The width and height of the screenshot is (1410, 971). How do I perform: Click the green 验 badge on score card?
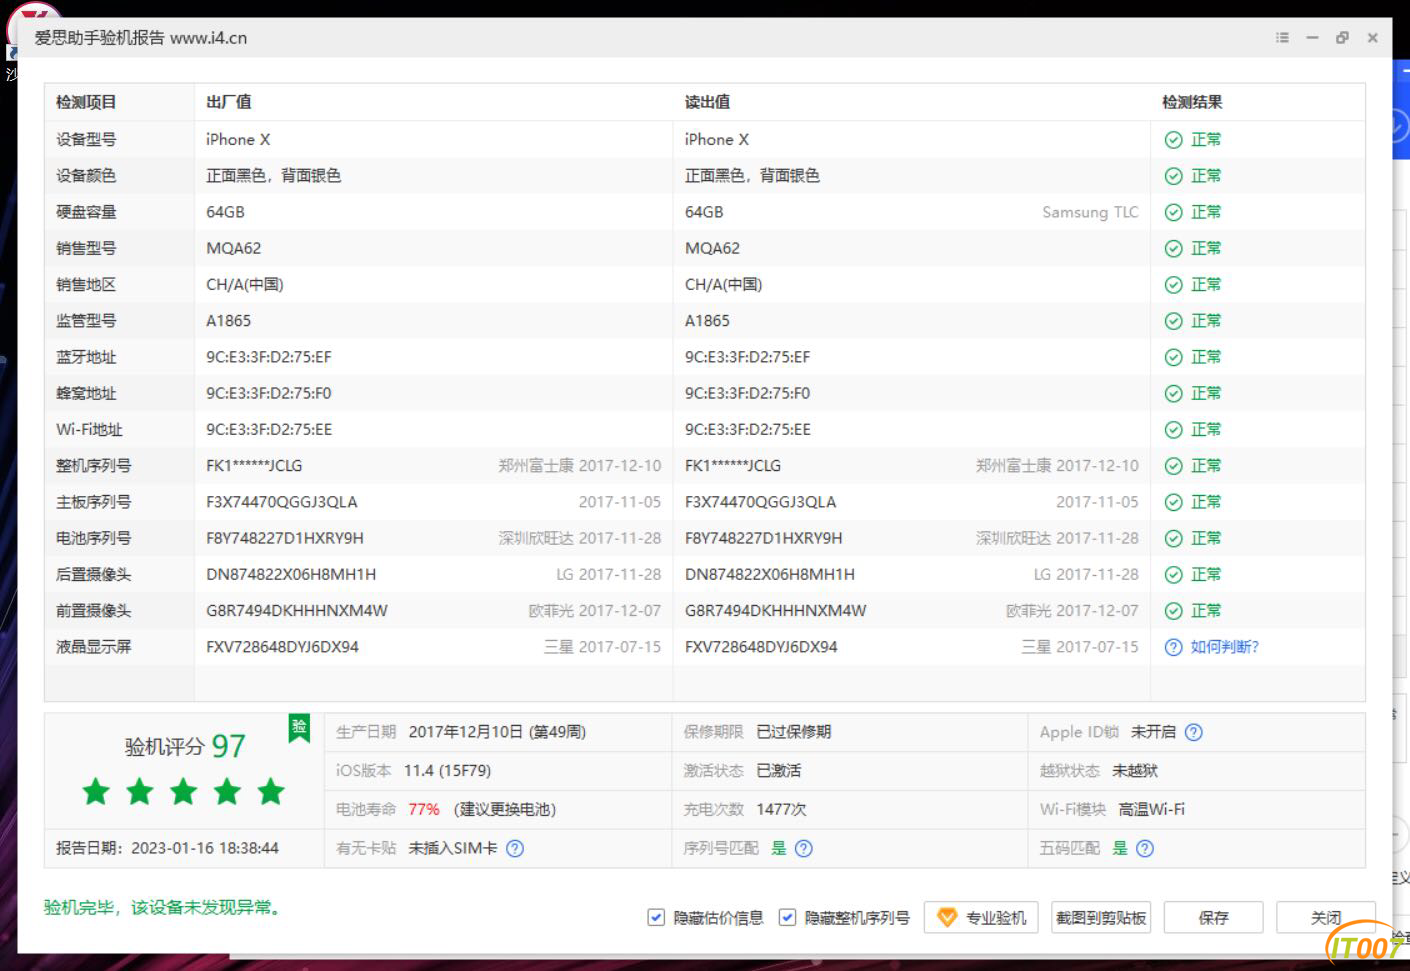[299, 728]
